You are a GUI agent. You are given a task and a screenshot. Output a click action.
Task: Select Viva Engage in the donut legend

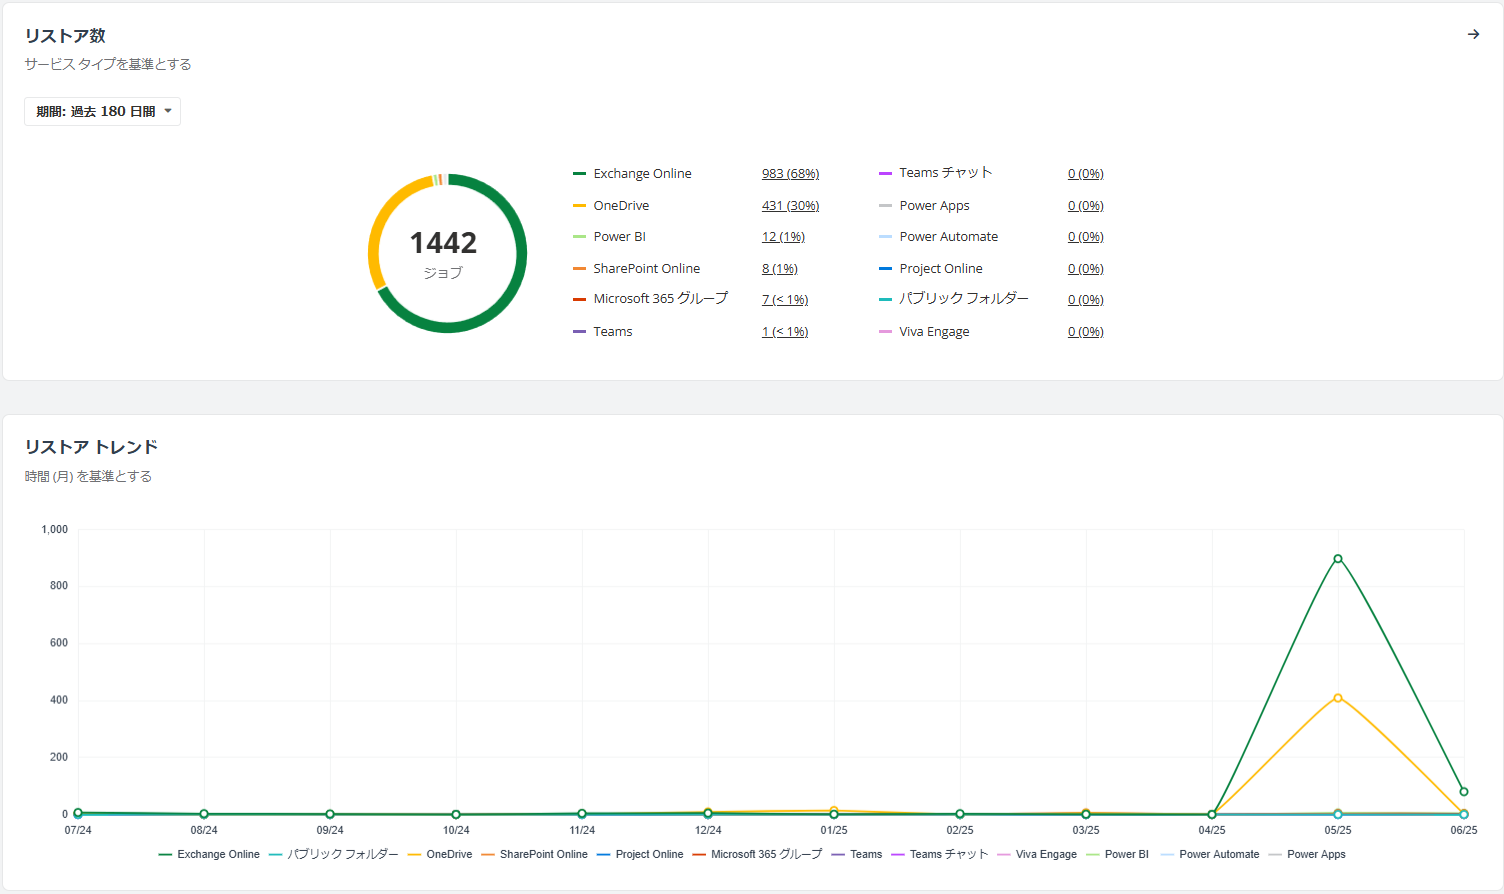[x=924, y=331]
